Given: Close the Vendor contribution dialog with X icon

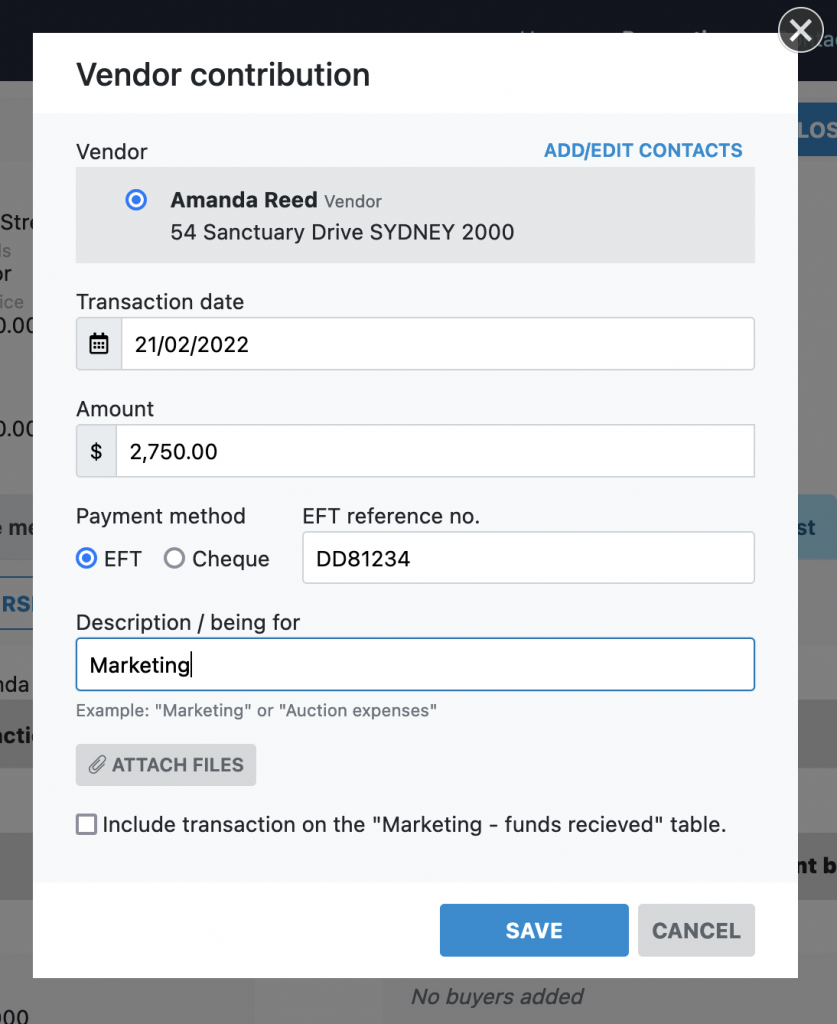Looking at the screenshot, I should click(x=800, y=31).
